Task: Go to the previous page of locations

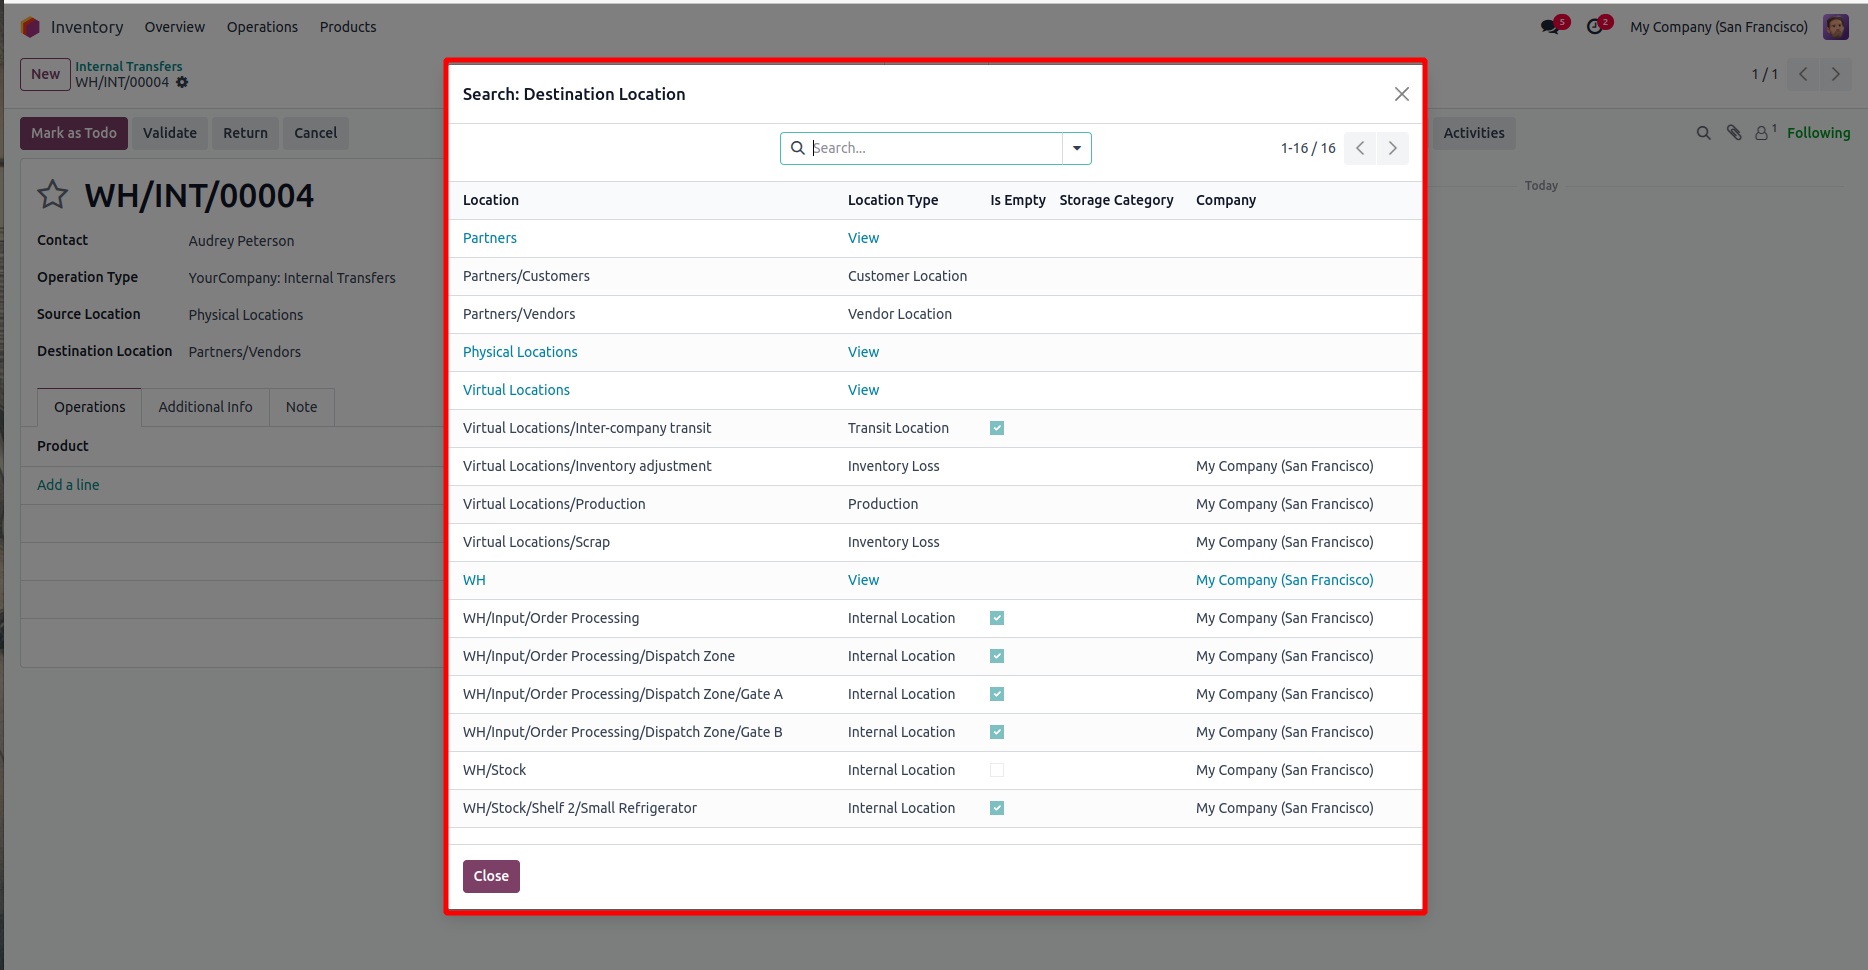Action: pos(1360,148)
